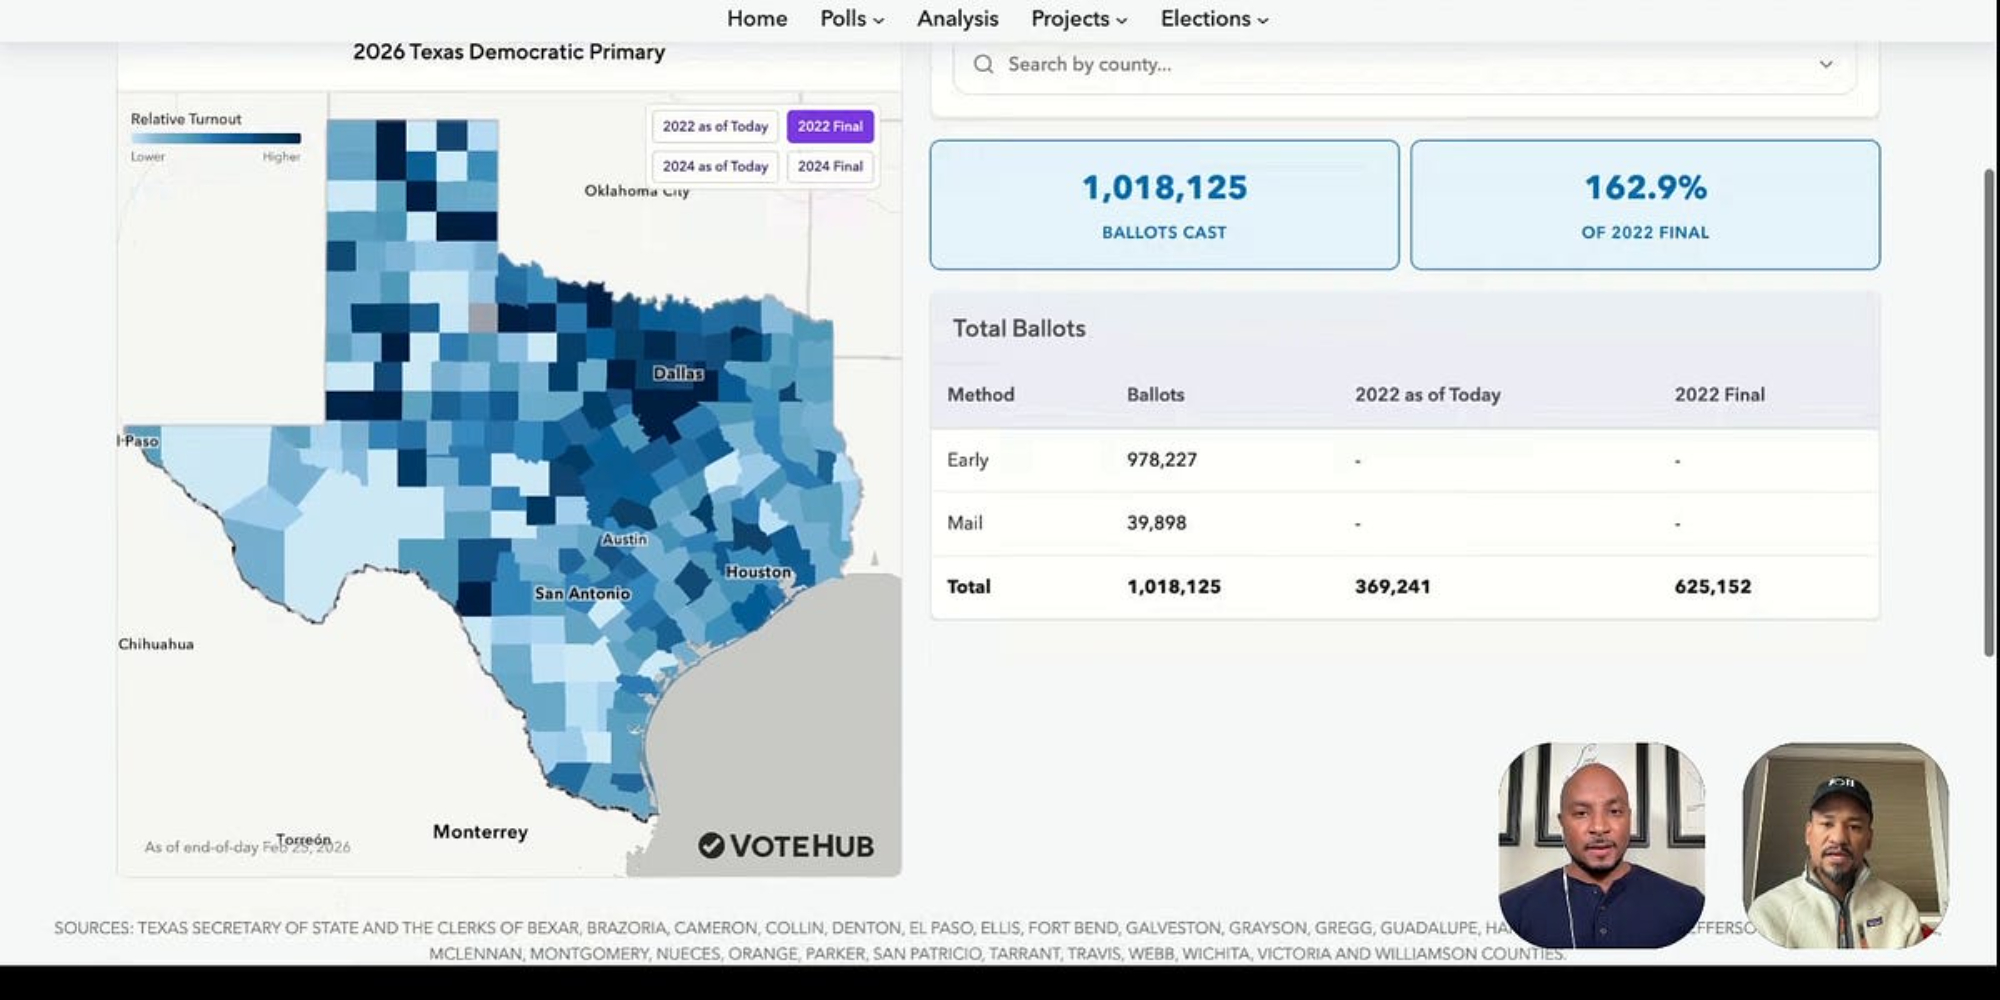Viewport: 2000px width, 1000px height.
Task: Click the Ballots Cast stat card
Action: point(1164,205)
